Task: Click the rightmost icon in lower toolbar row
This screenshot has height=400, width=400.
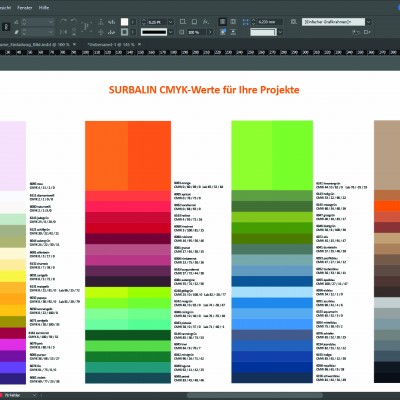Action: (367, 32)
